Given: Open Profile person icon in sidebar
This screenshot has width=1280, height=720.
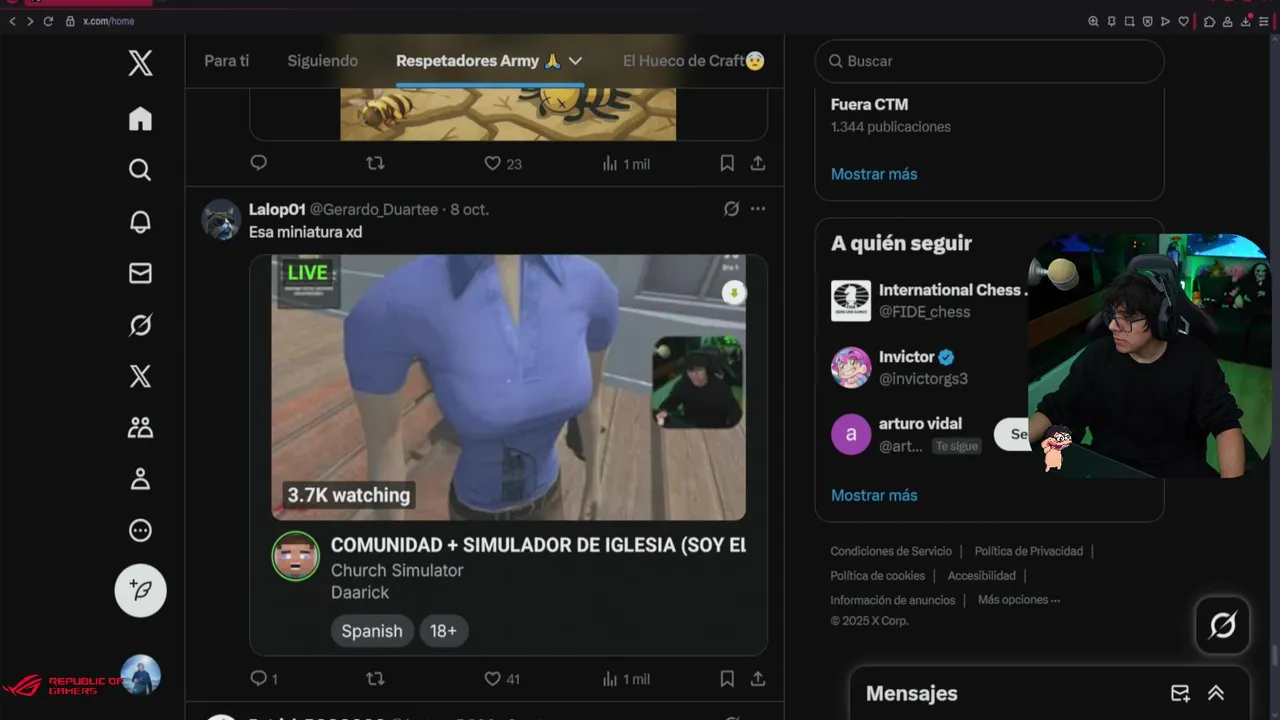Looking at the screenshot, I should (140, 479).
